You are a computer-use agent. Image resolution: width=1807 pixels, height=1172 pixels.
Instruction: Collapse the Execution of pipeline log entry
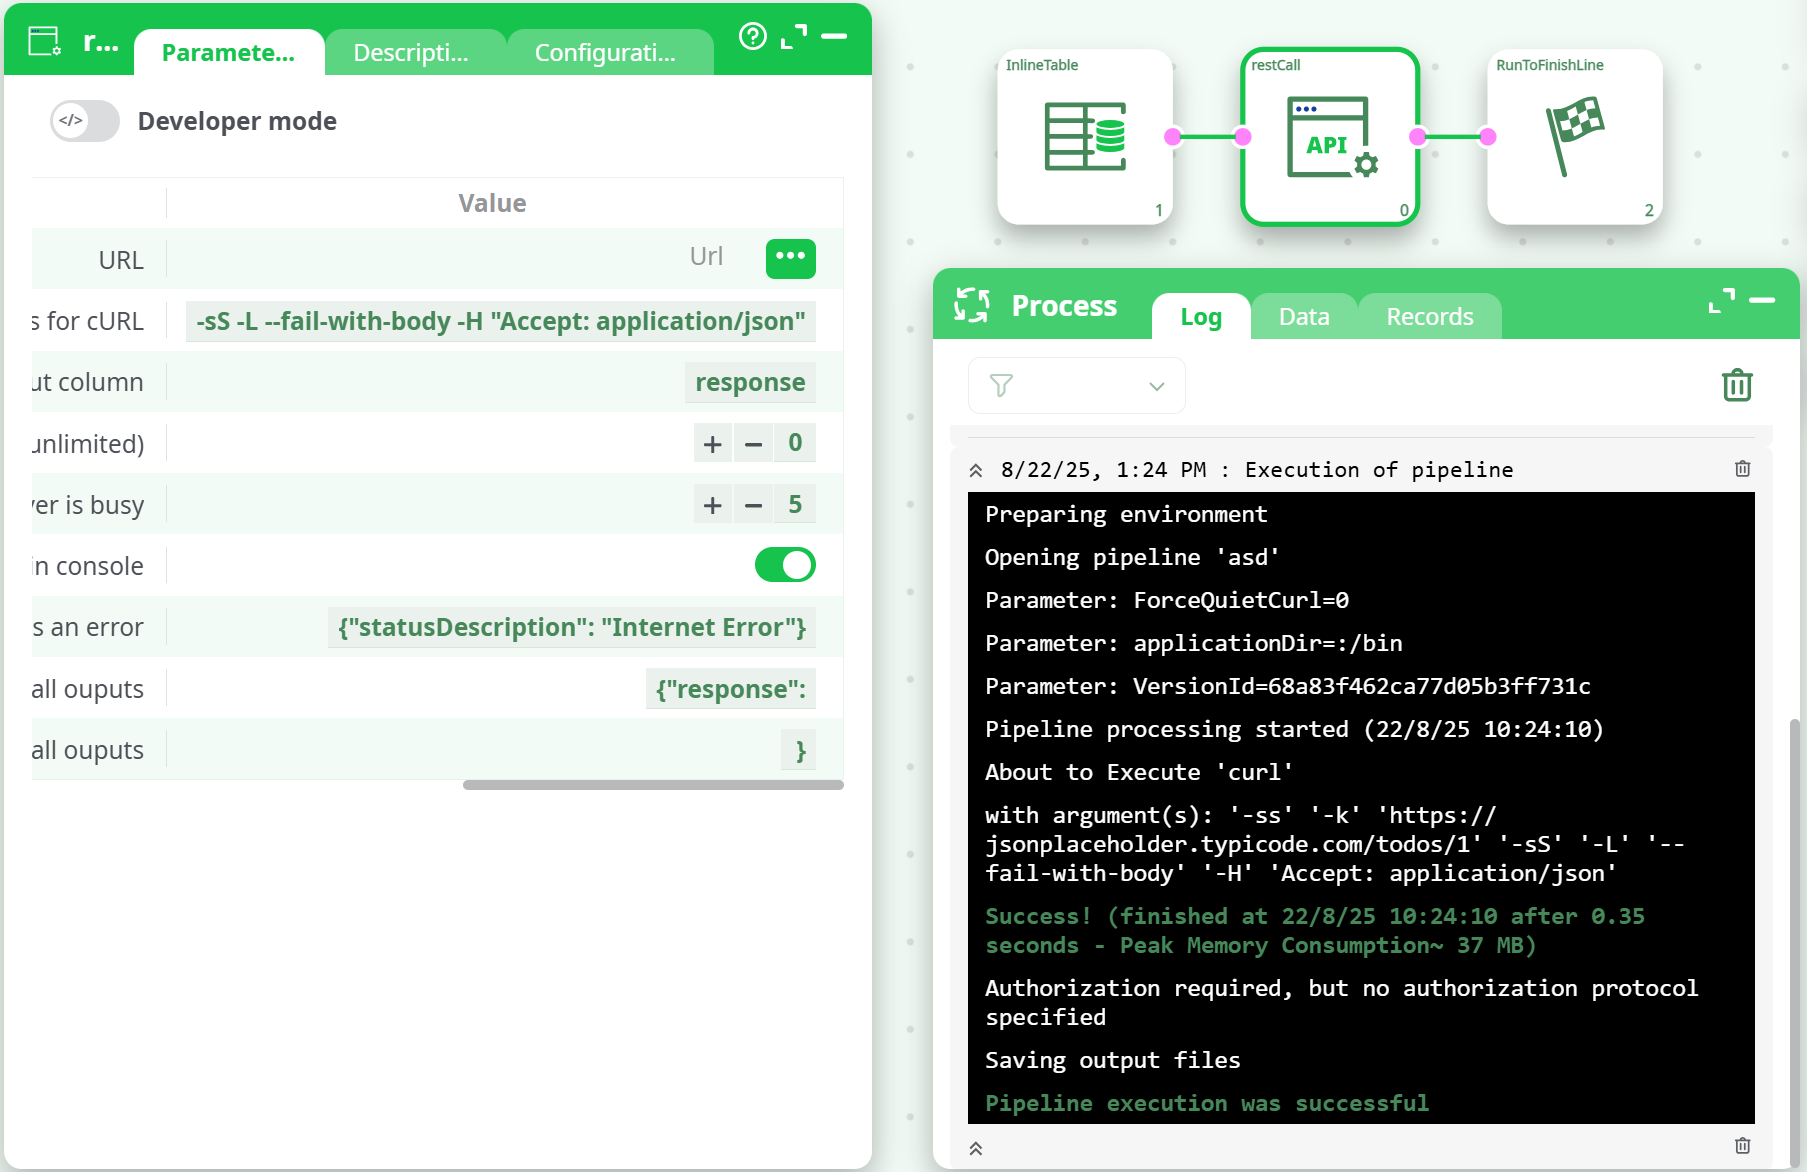pyautogui.click(x=976, y=470)
